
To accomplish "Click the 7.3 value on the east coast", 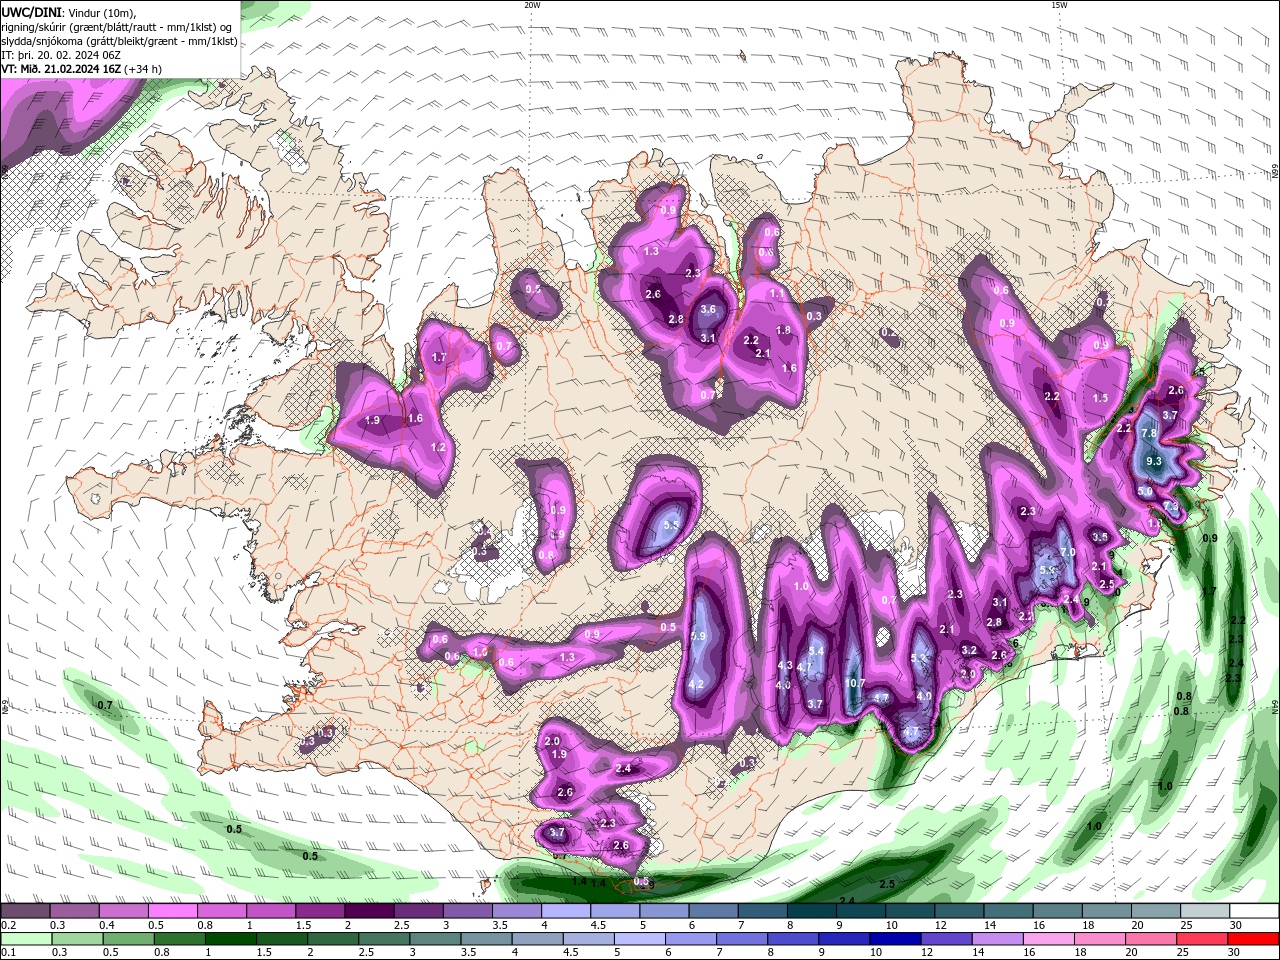I will point(1171,507).
